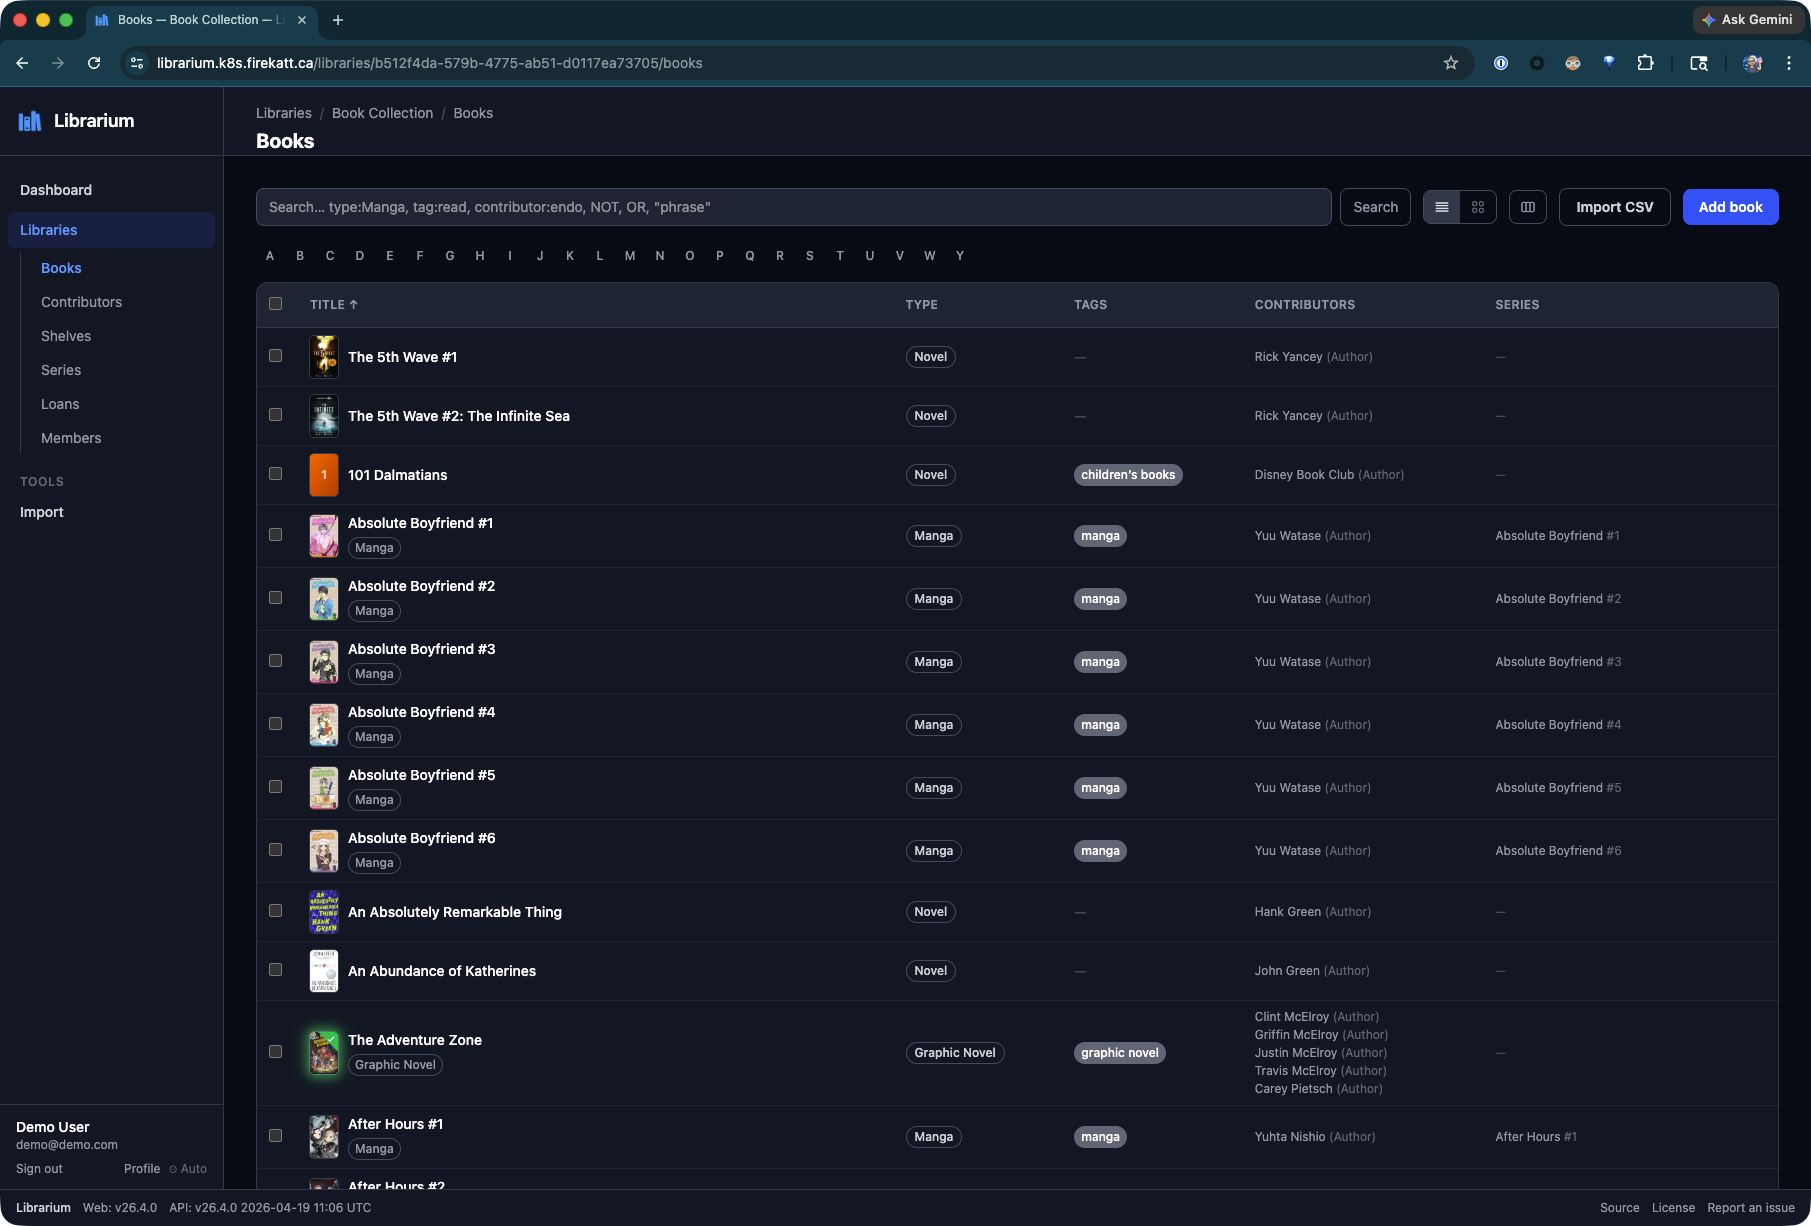
Task: Switch to list view layout
Action: 1441,207
